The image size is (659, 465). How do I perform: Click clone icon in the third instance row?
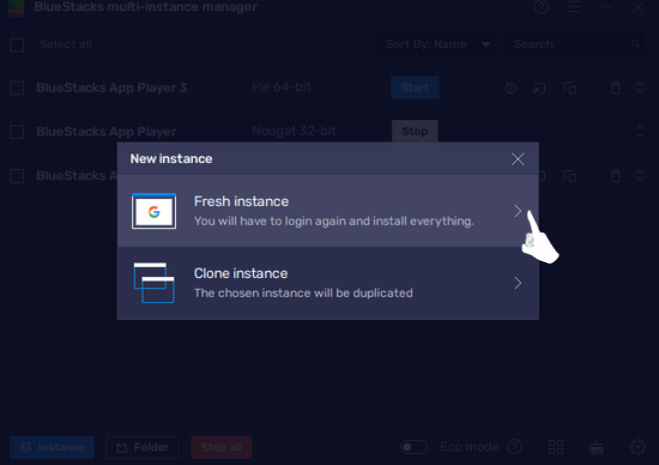(x=569, y=176)
